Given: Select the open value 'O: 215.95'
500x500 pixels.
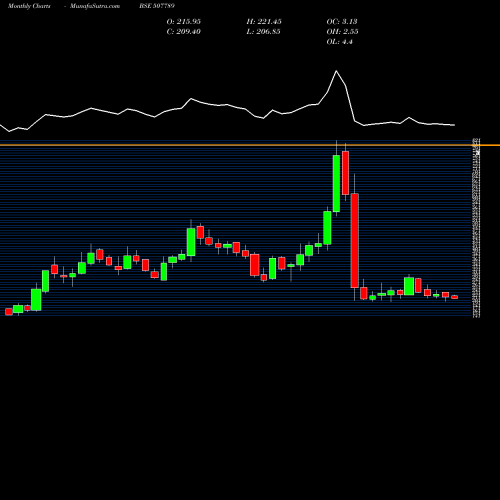Looking at the screenshot, I should 184,22.
